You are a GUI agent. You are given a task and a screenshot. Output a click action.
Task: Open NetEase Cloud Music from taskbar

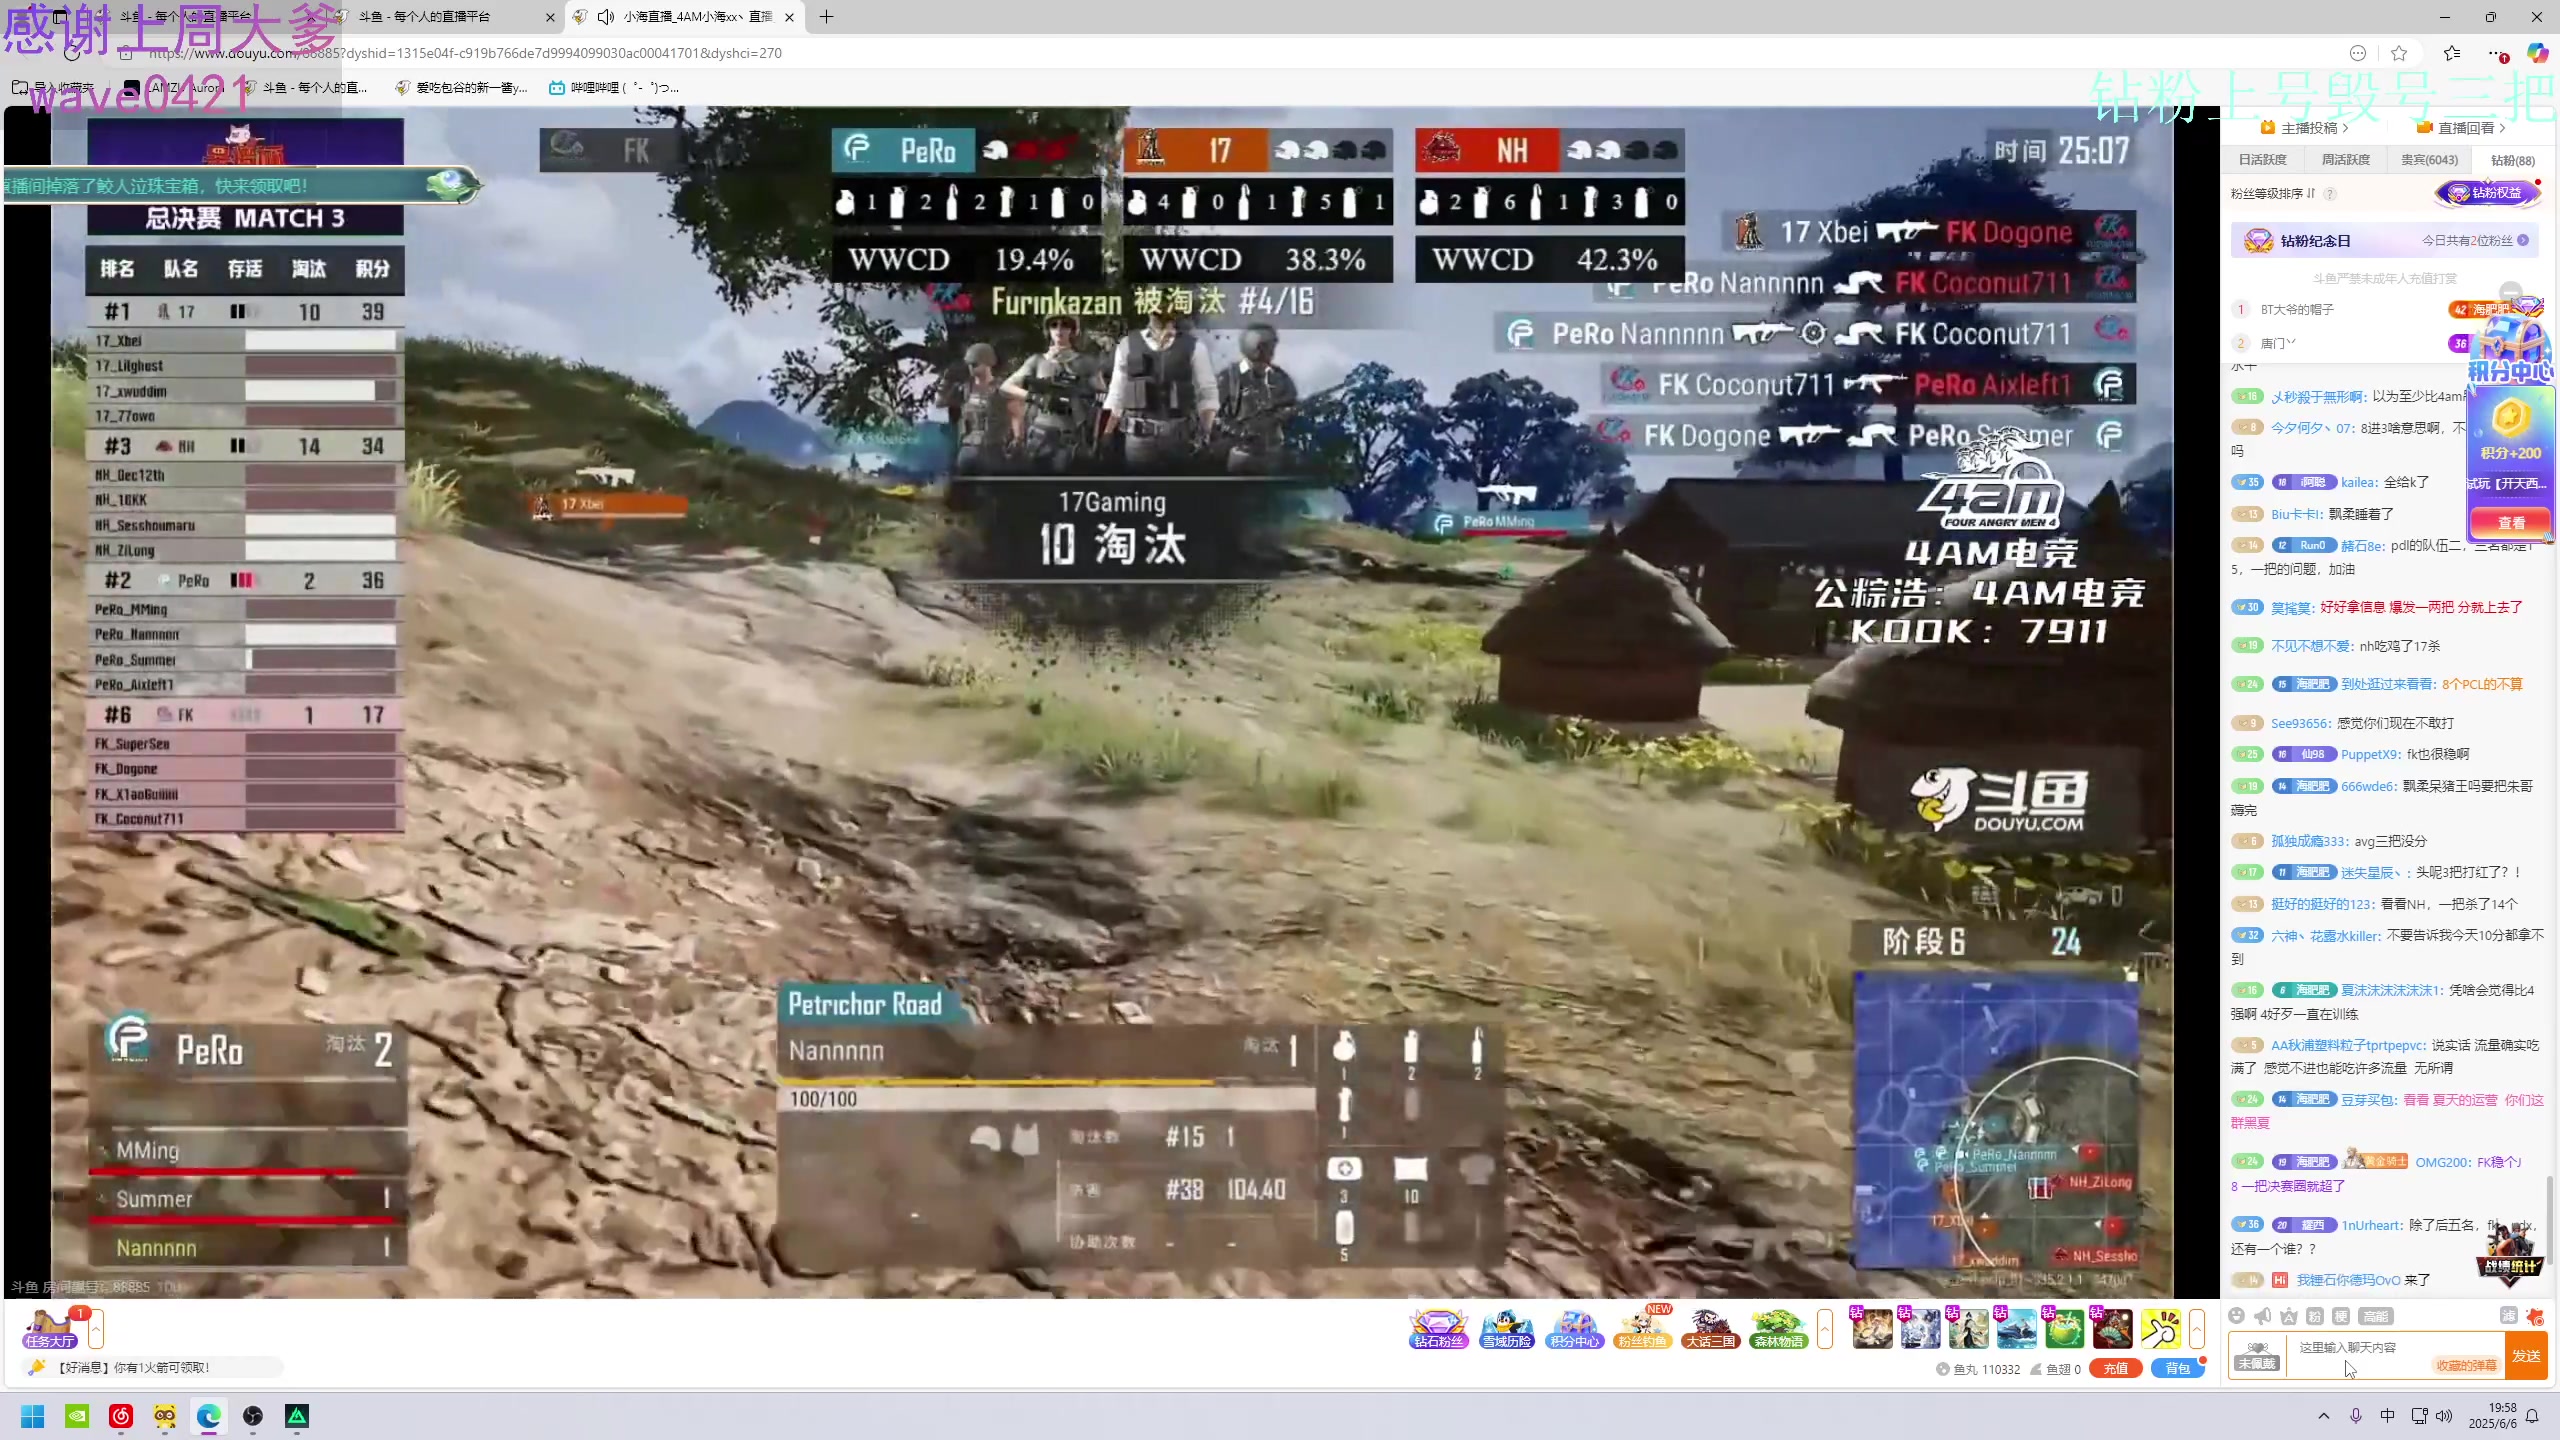(121, 1416)
